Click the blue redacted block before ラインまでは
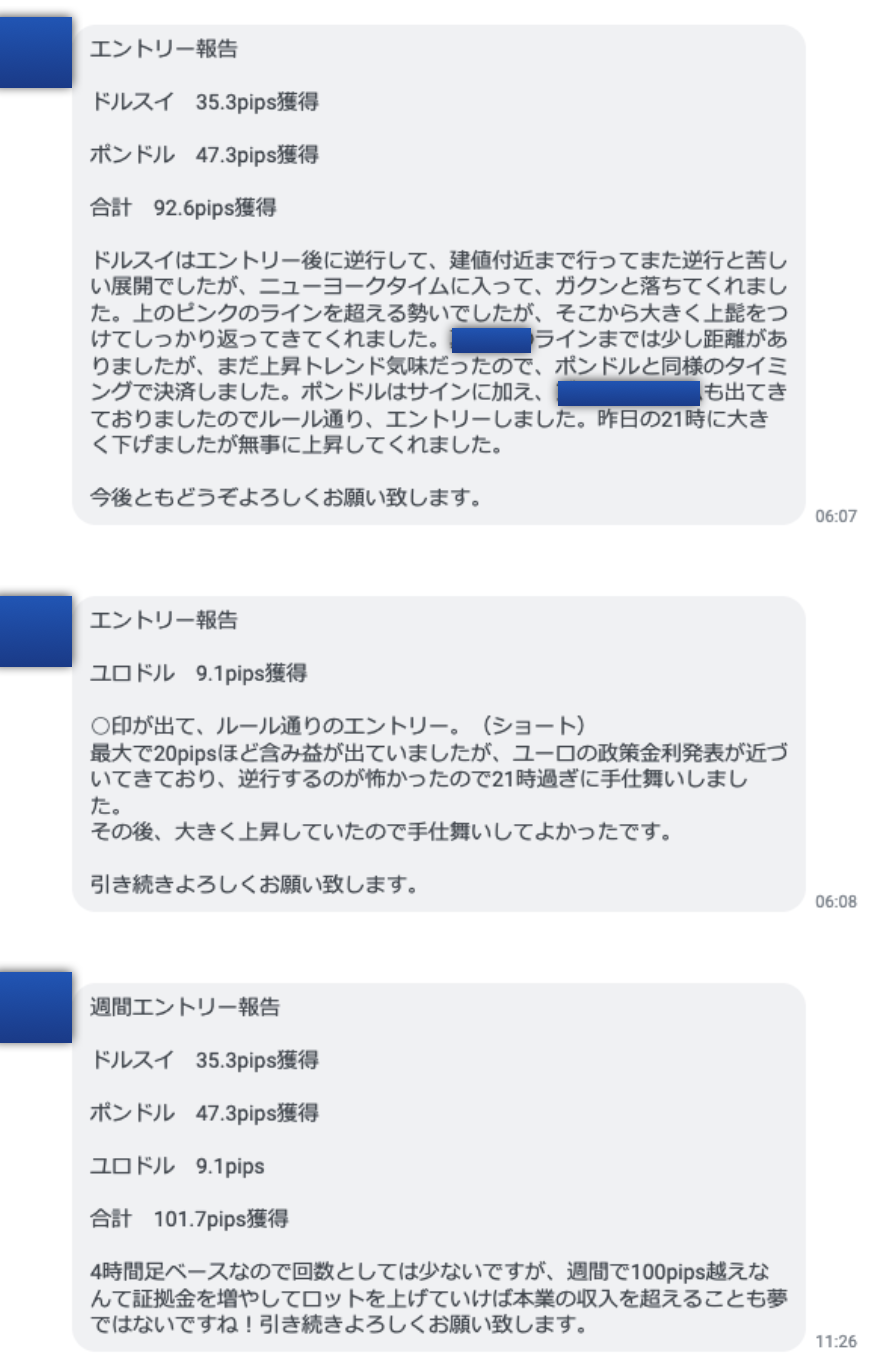Image resolution: width=881 pixels, height=1364 pixels. pos(490,338)
